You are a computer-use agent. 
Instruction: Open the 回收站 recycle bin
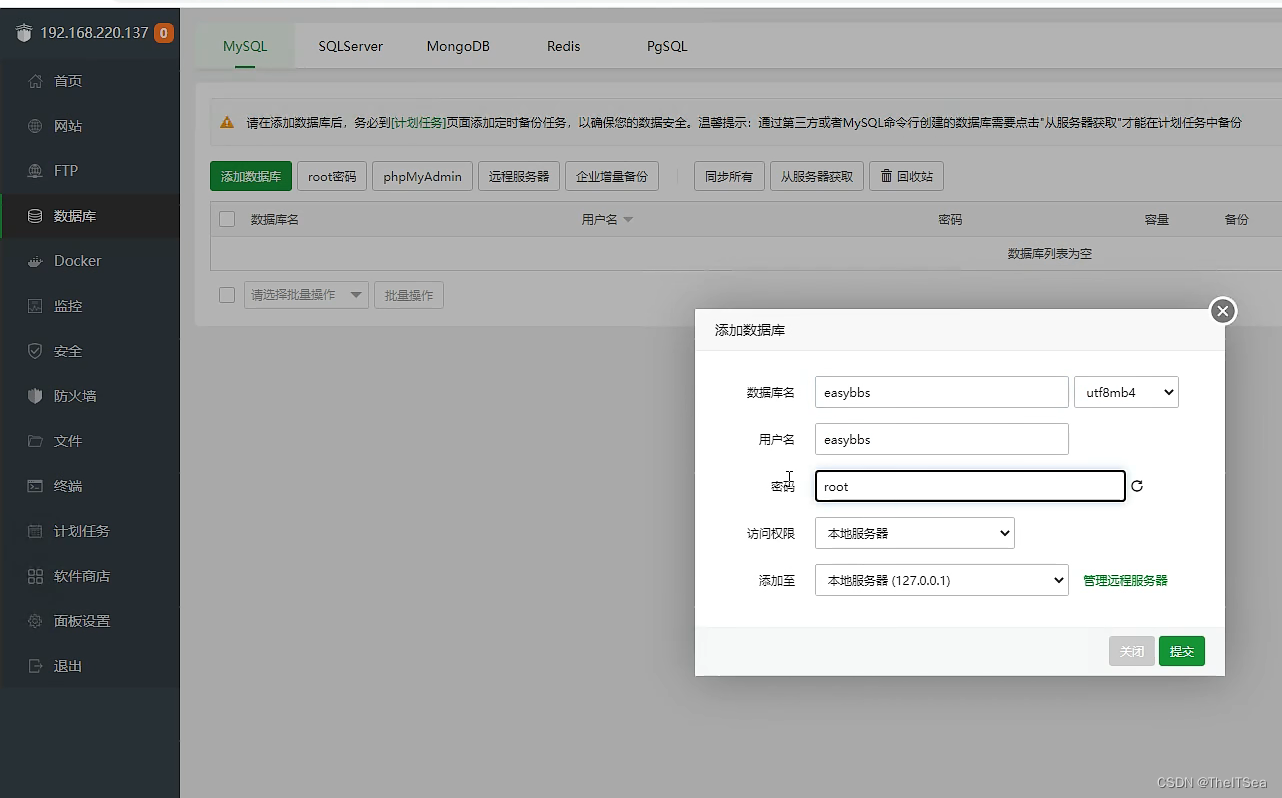[x=906, y=176]
